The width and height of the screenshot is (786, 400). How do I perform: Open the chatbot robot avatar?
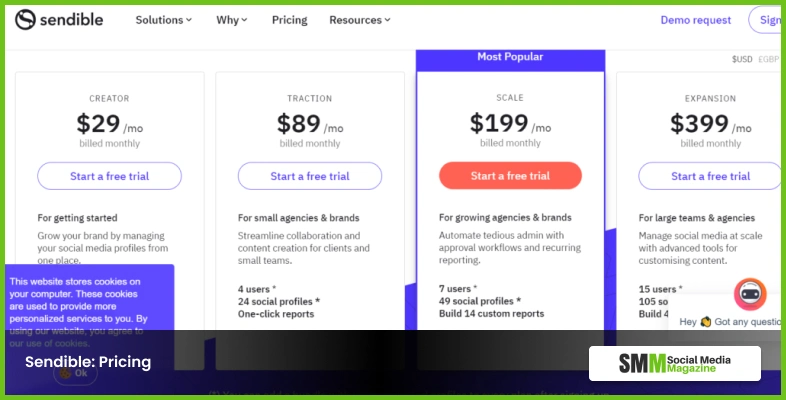point(749,294)
